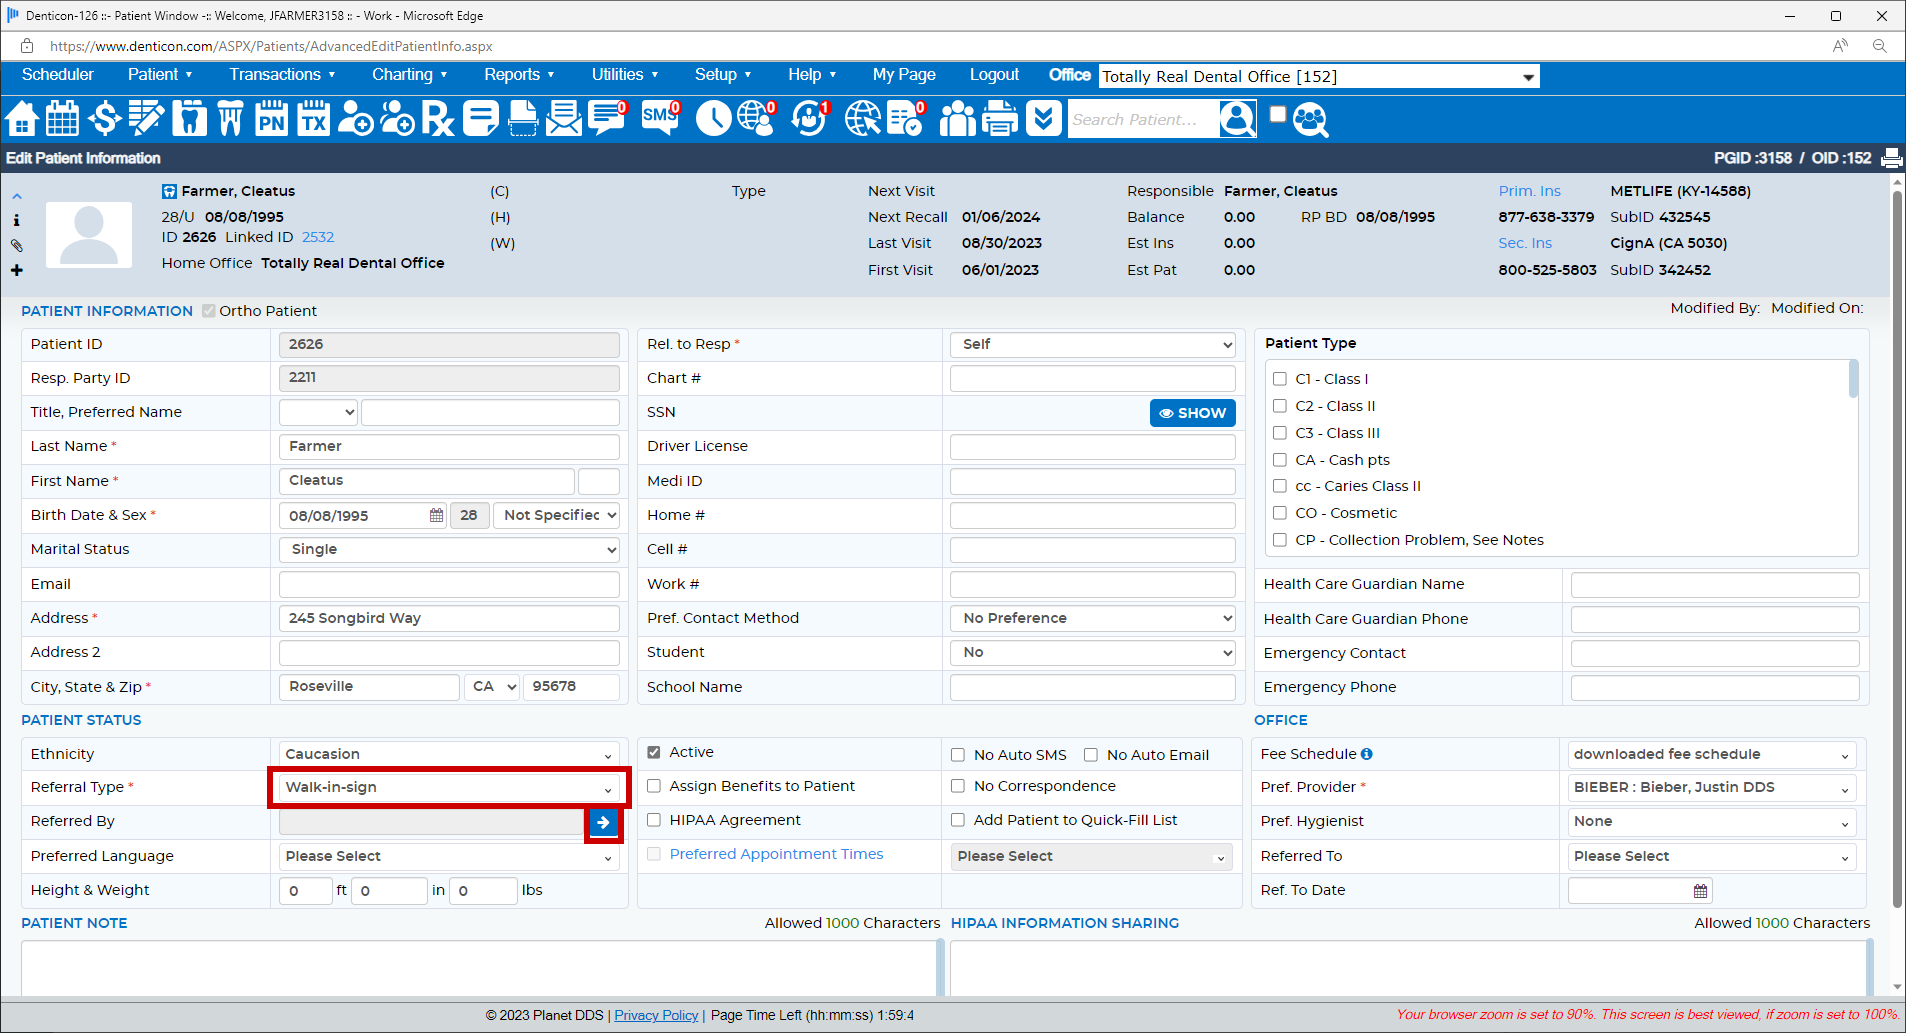Click the patient search magnifier icon
Image resolution: width=1906 pixels, height=1033 pixels.
coord(1237,119)
